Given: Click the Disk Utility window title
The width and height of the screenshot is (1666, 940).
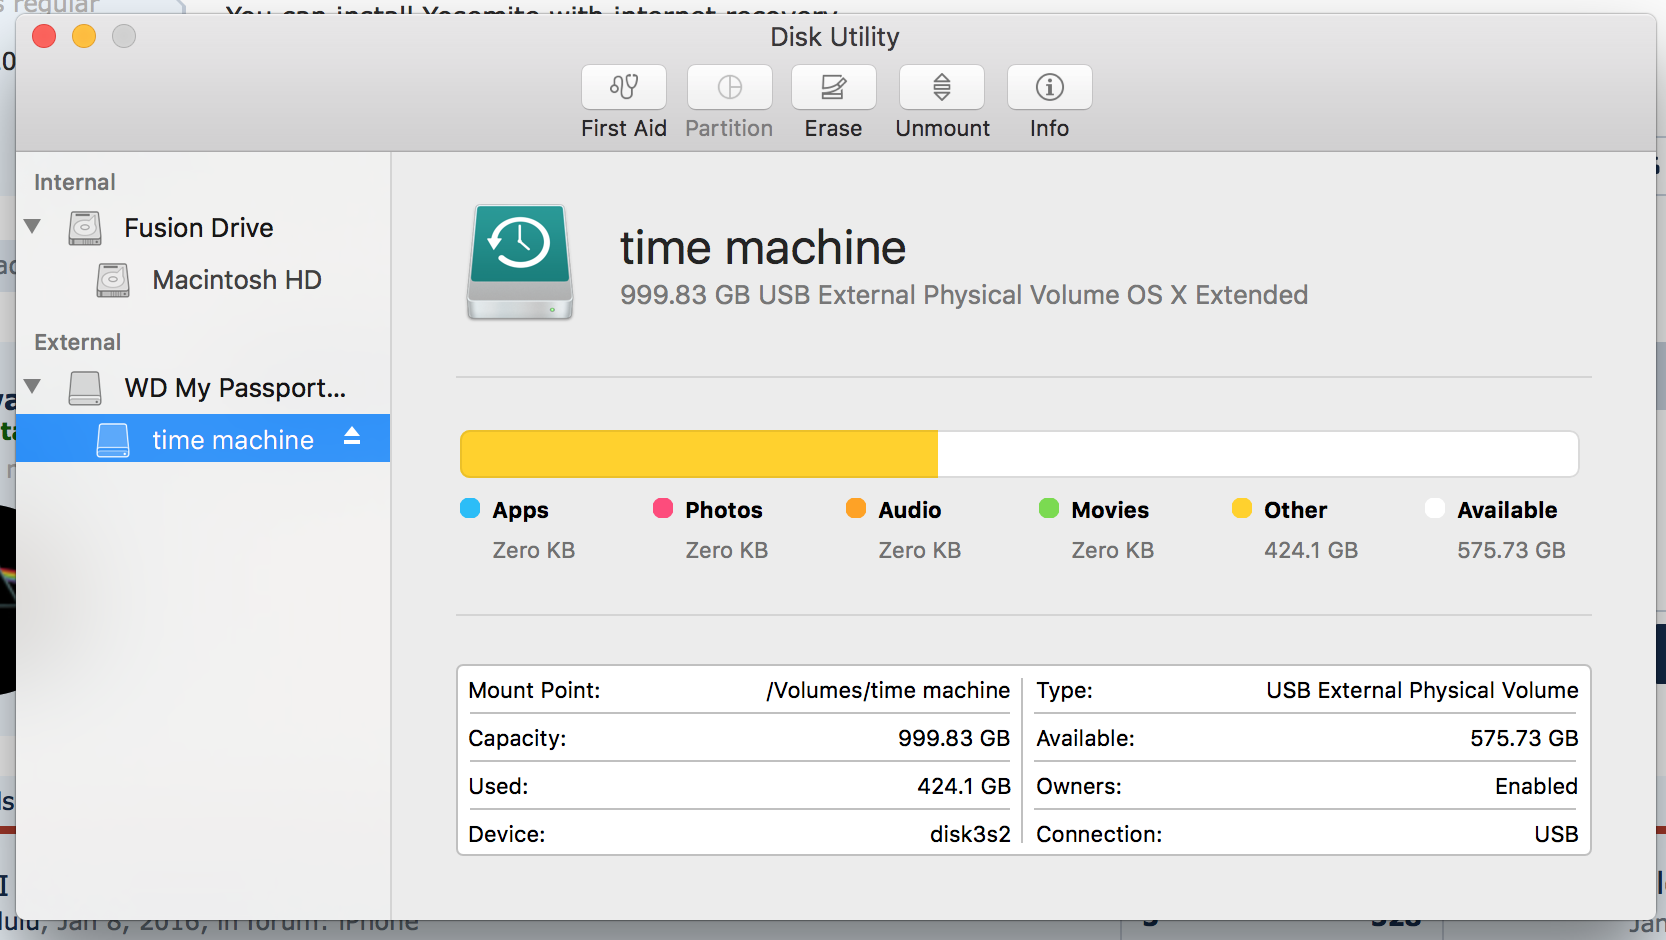Looking at the screenshot, I should click(835, 37).
